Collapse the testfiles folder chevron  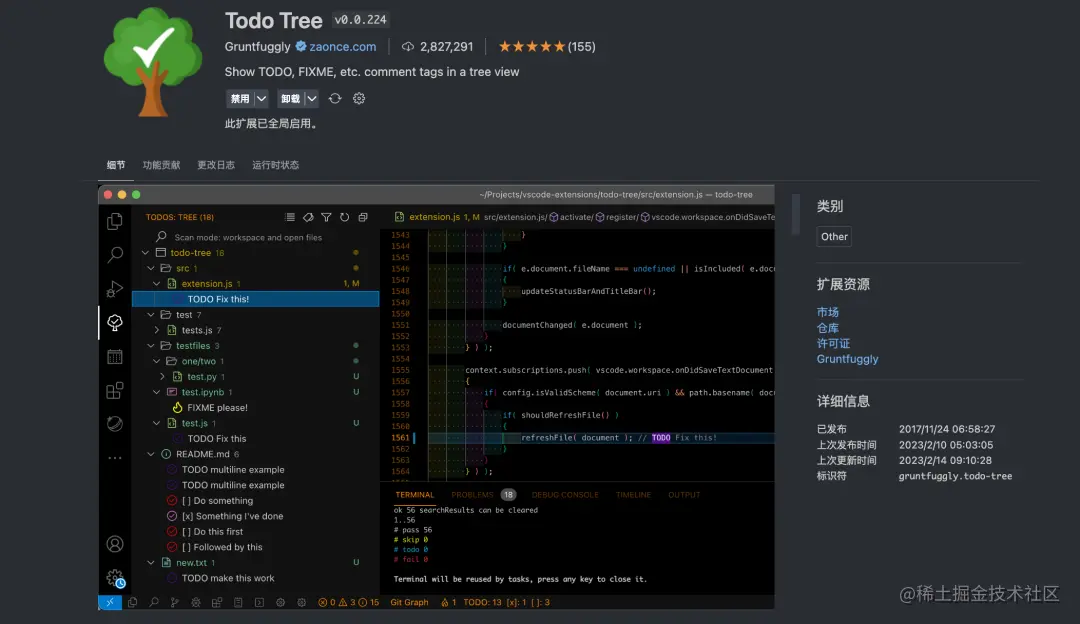click(x=152, y=346)
